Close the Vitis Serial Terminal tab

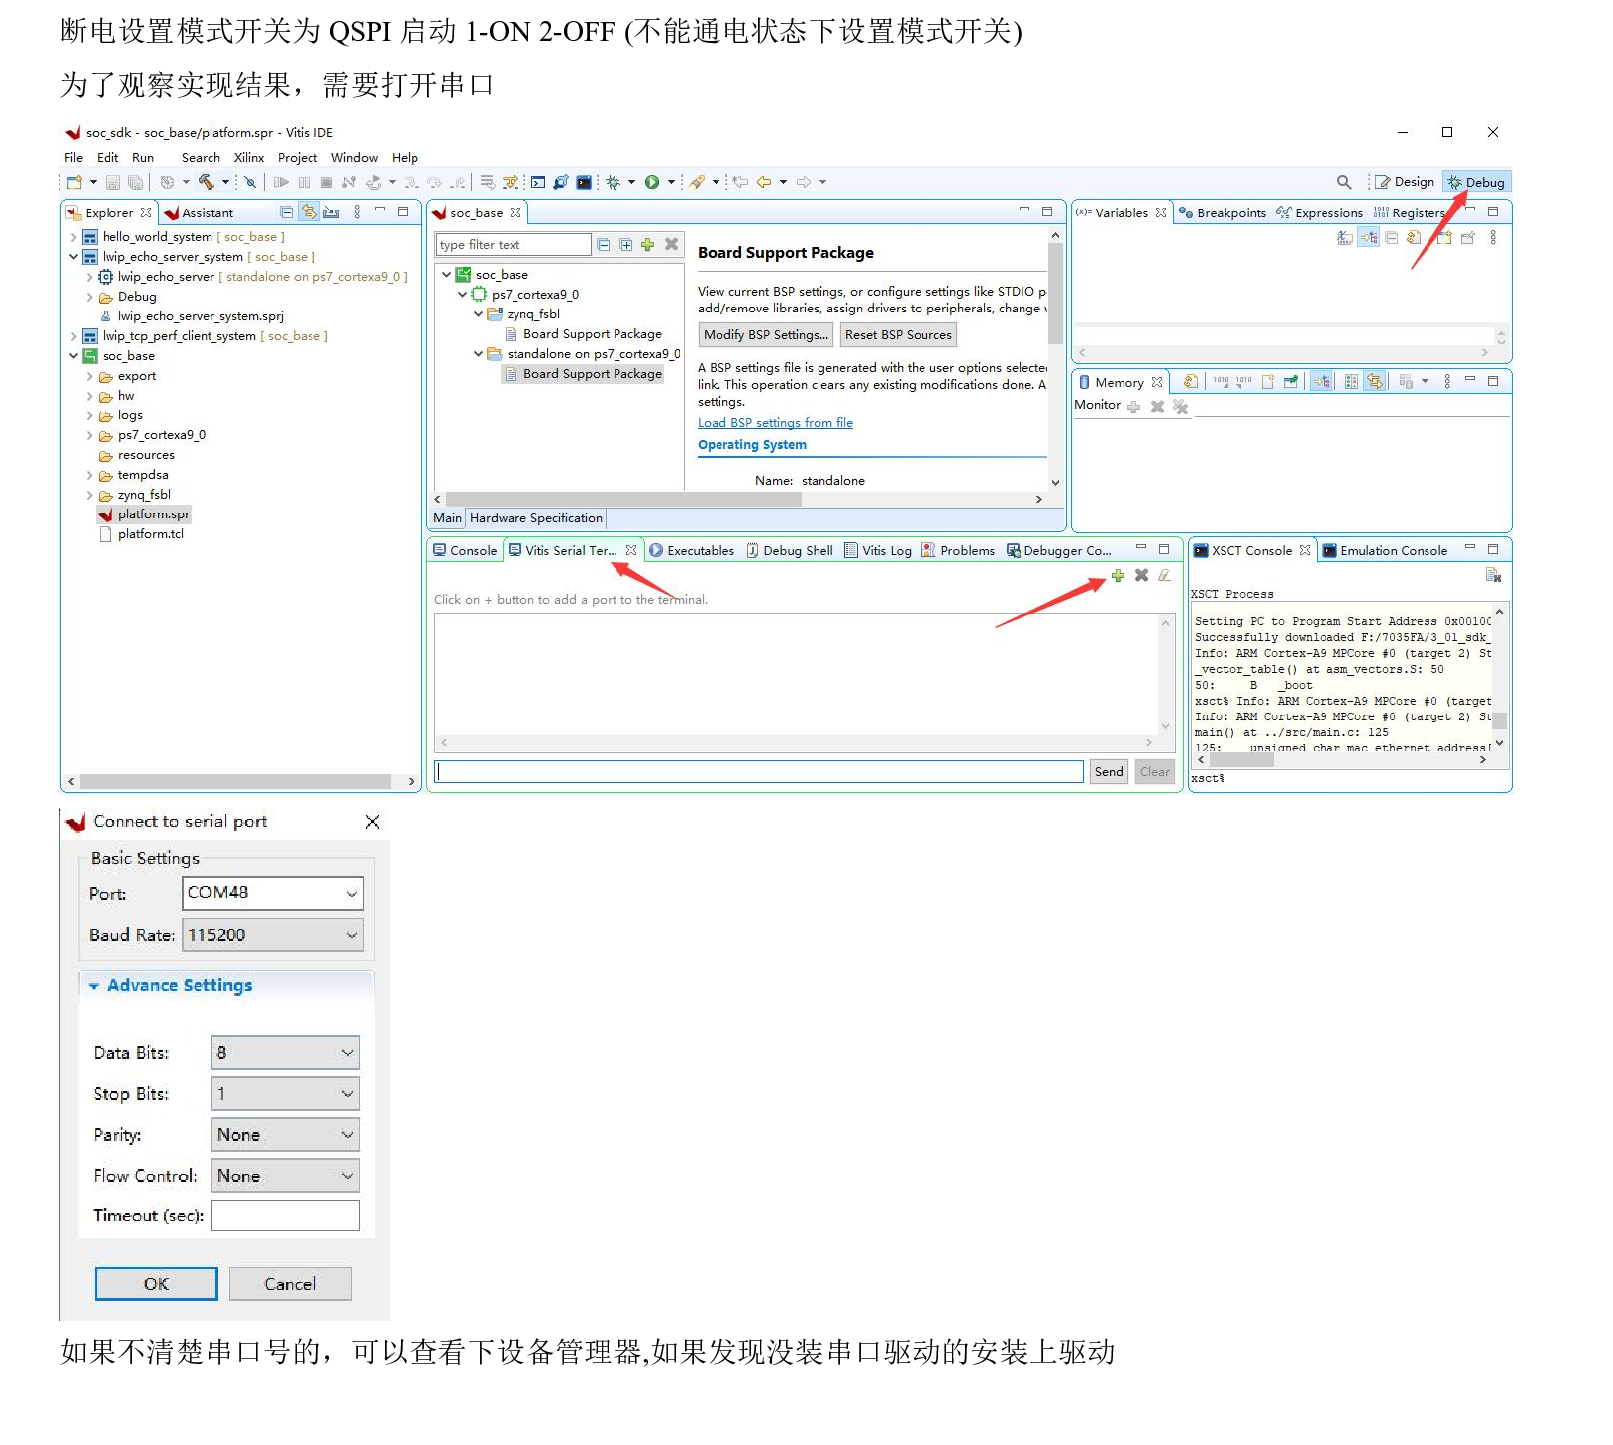(631, 551)
